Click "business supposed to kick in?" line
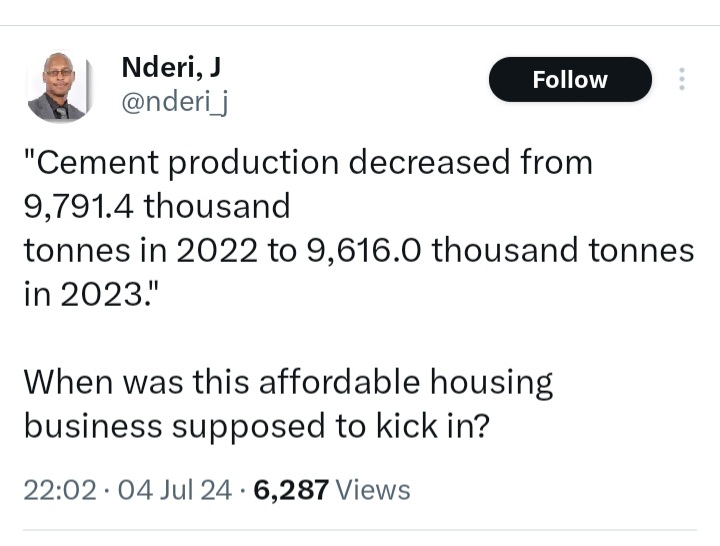 click(255, 426)
